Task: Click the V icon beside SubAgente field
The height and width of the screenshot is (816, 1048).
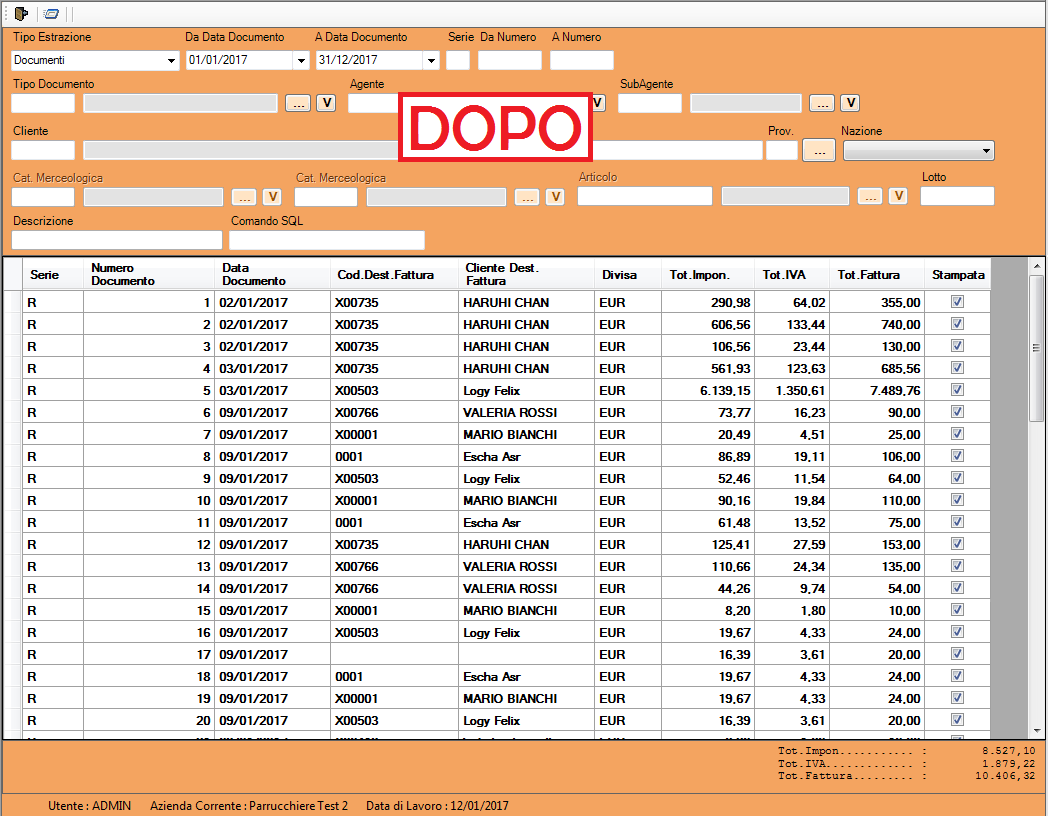Action: (x=849, y=102)
